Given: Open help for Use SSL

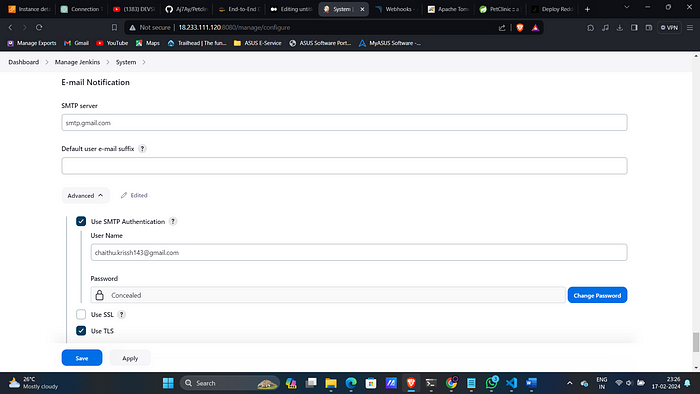Looking at the screenshot, I should coord(121,315).
